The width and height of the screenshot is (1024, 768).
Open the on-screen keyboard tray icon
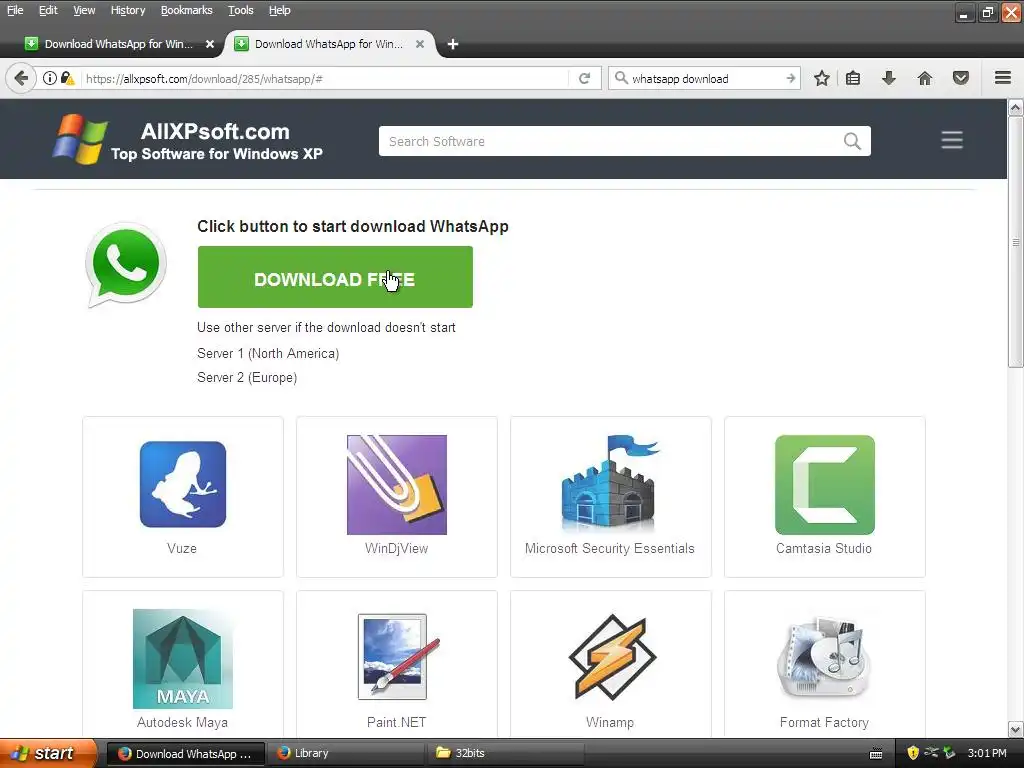coord(876,754)
